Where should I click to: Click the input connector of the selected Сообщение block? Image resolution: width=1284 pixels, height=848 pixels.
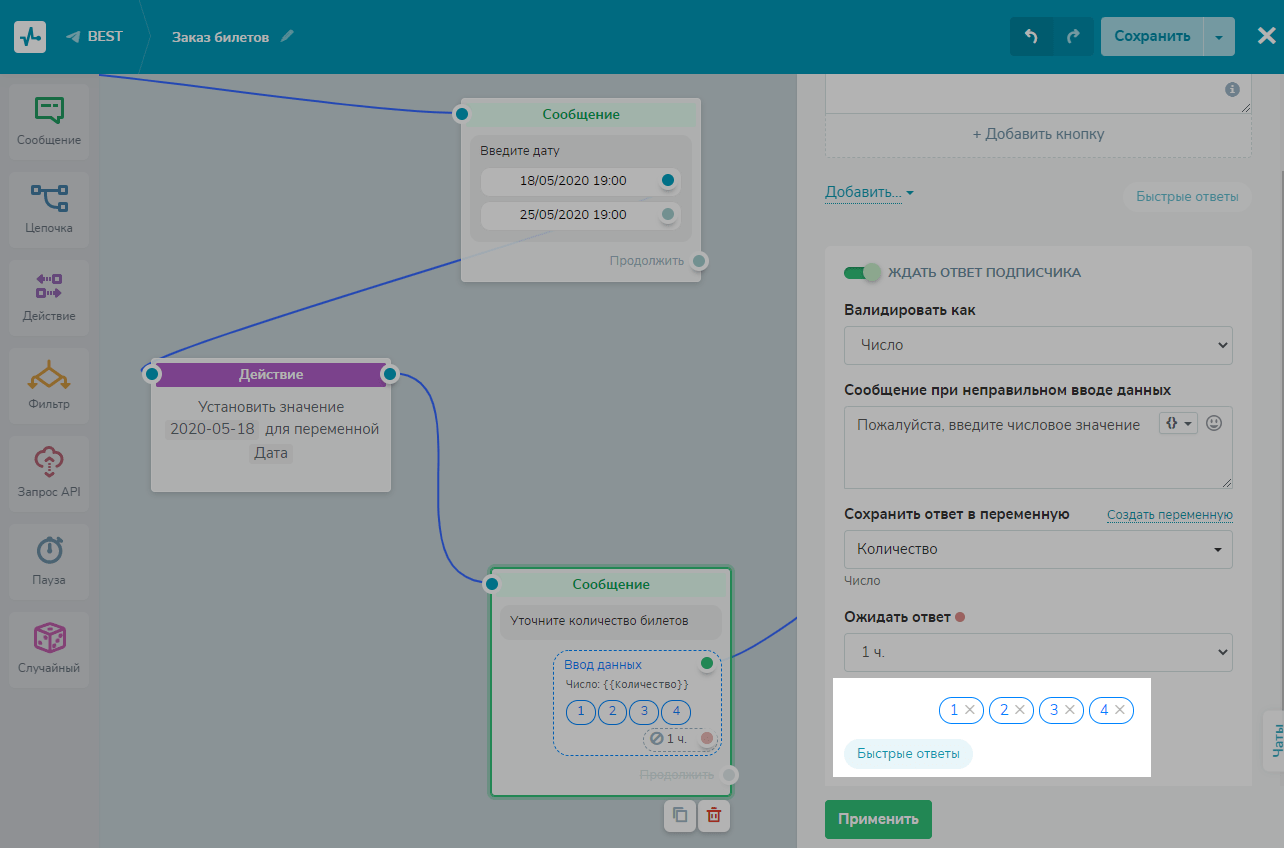pos(491,584)
